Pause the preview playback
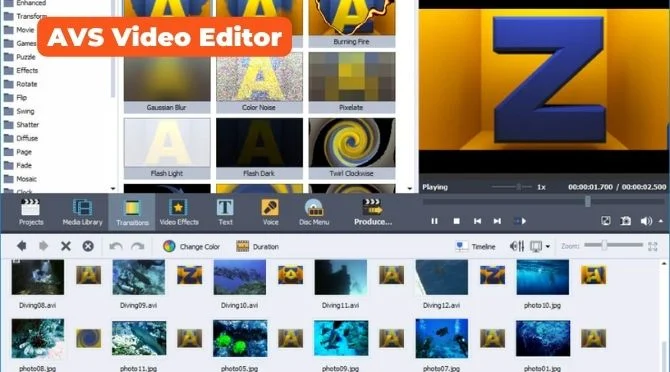This screenshot has width=670, height=372. 435,221
